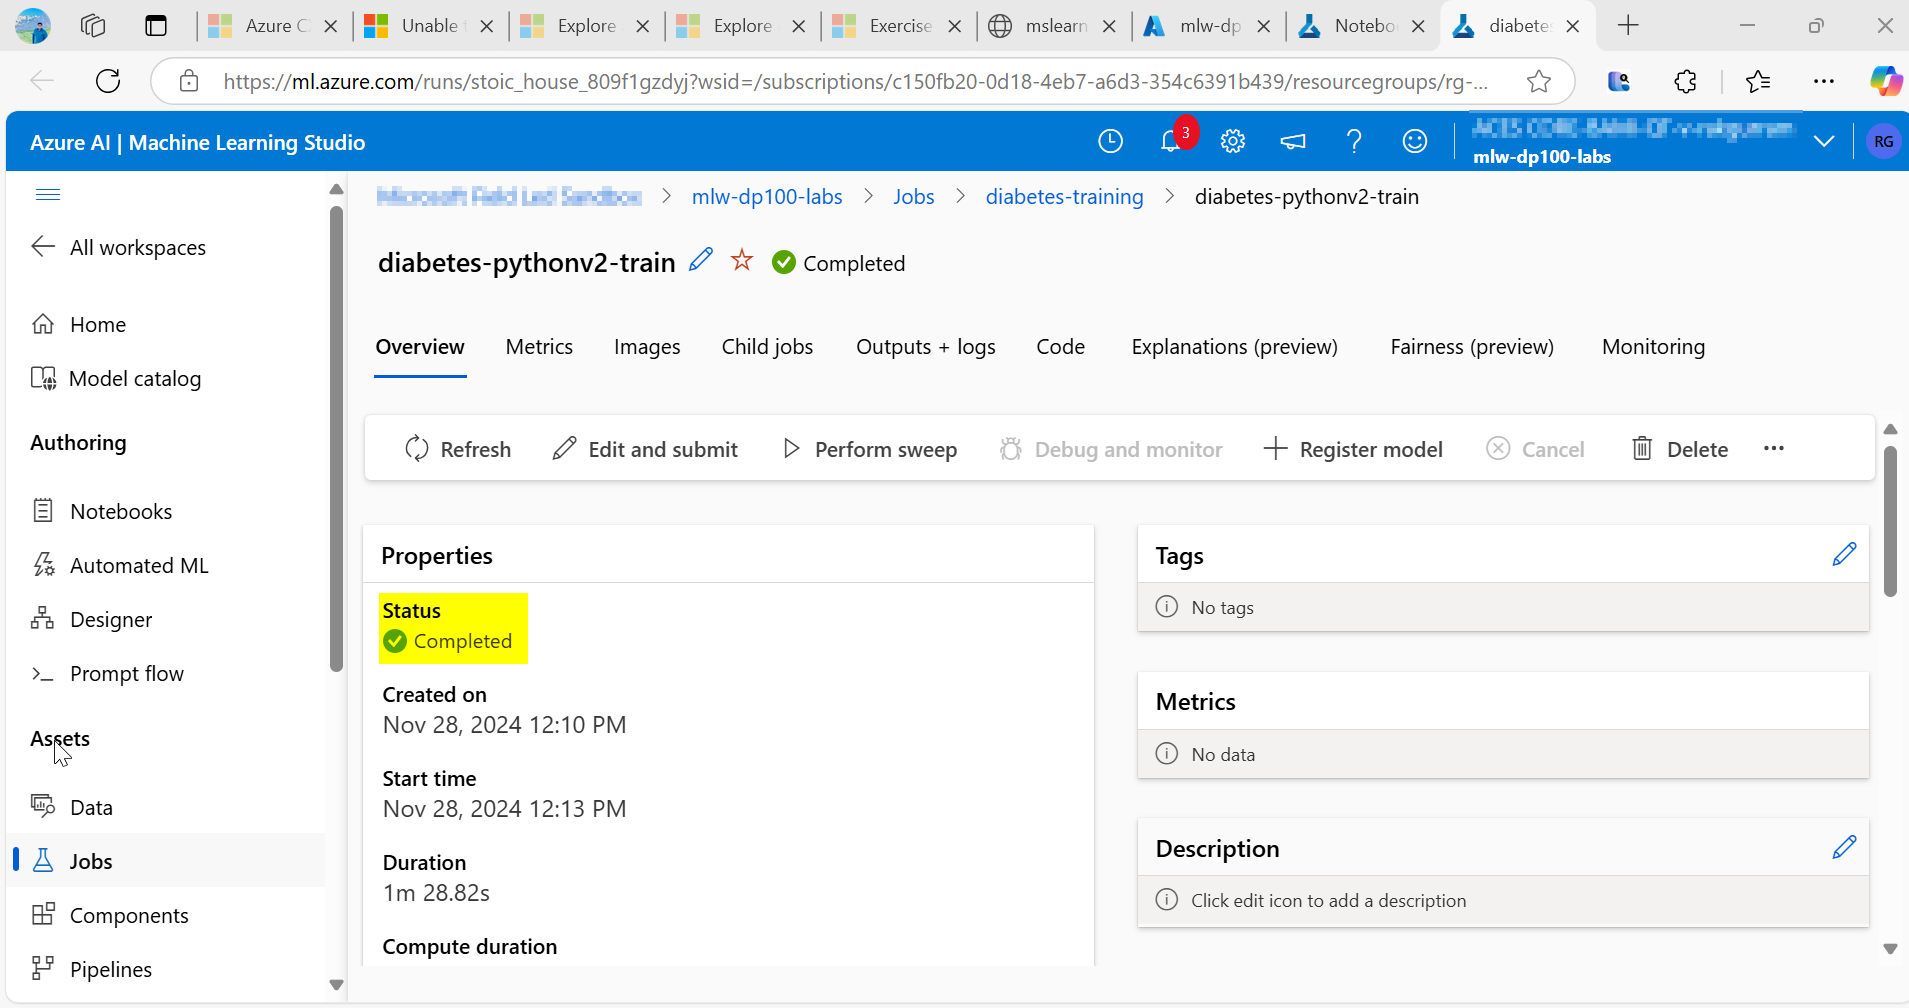This screenshot has height=1008, width=1909.
Task: Click the feedback megaphone icon
Action: point(1293,142)
